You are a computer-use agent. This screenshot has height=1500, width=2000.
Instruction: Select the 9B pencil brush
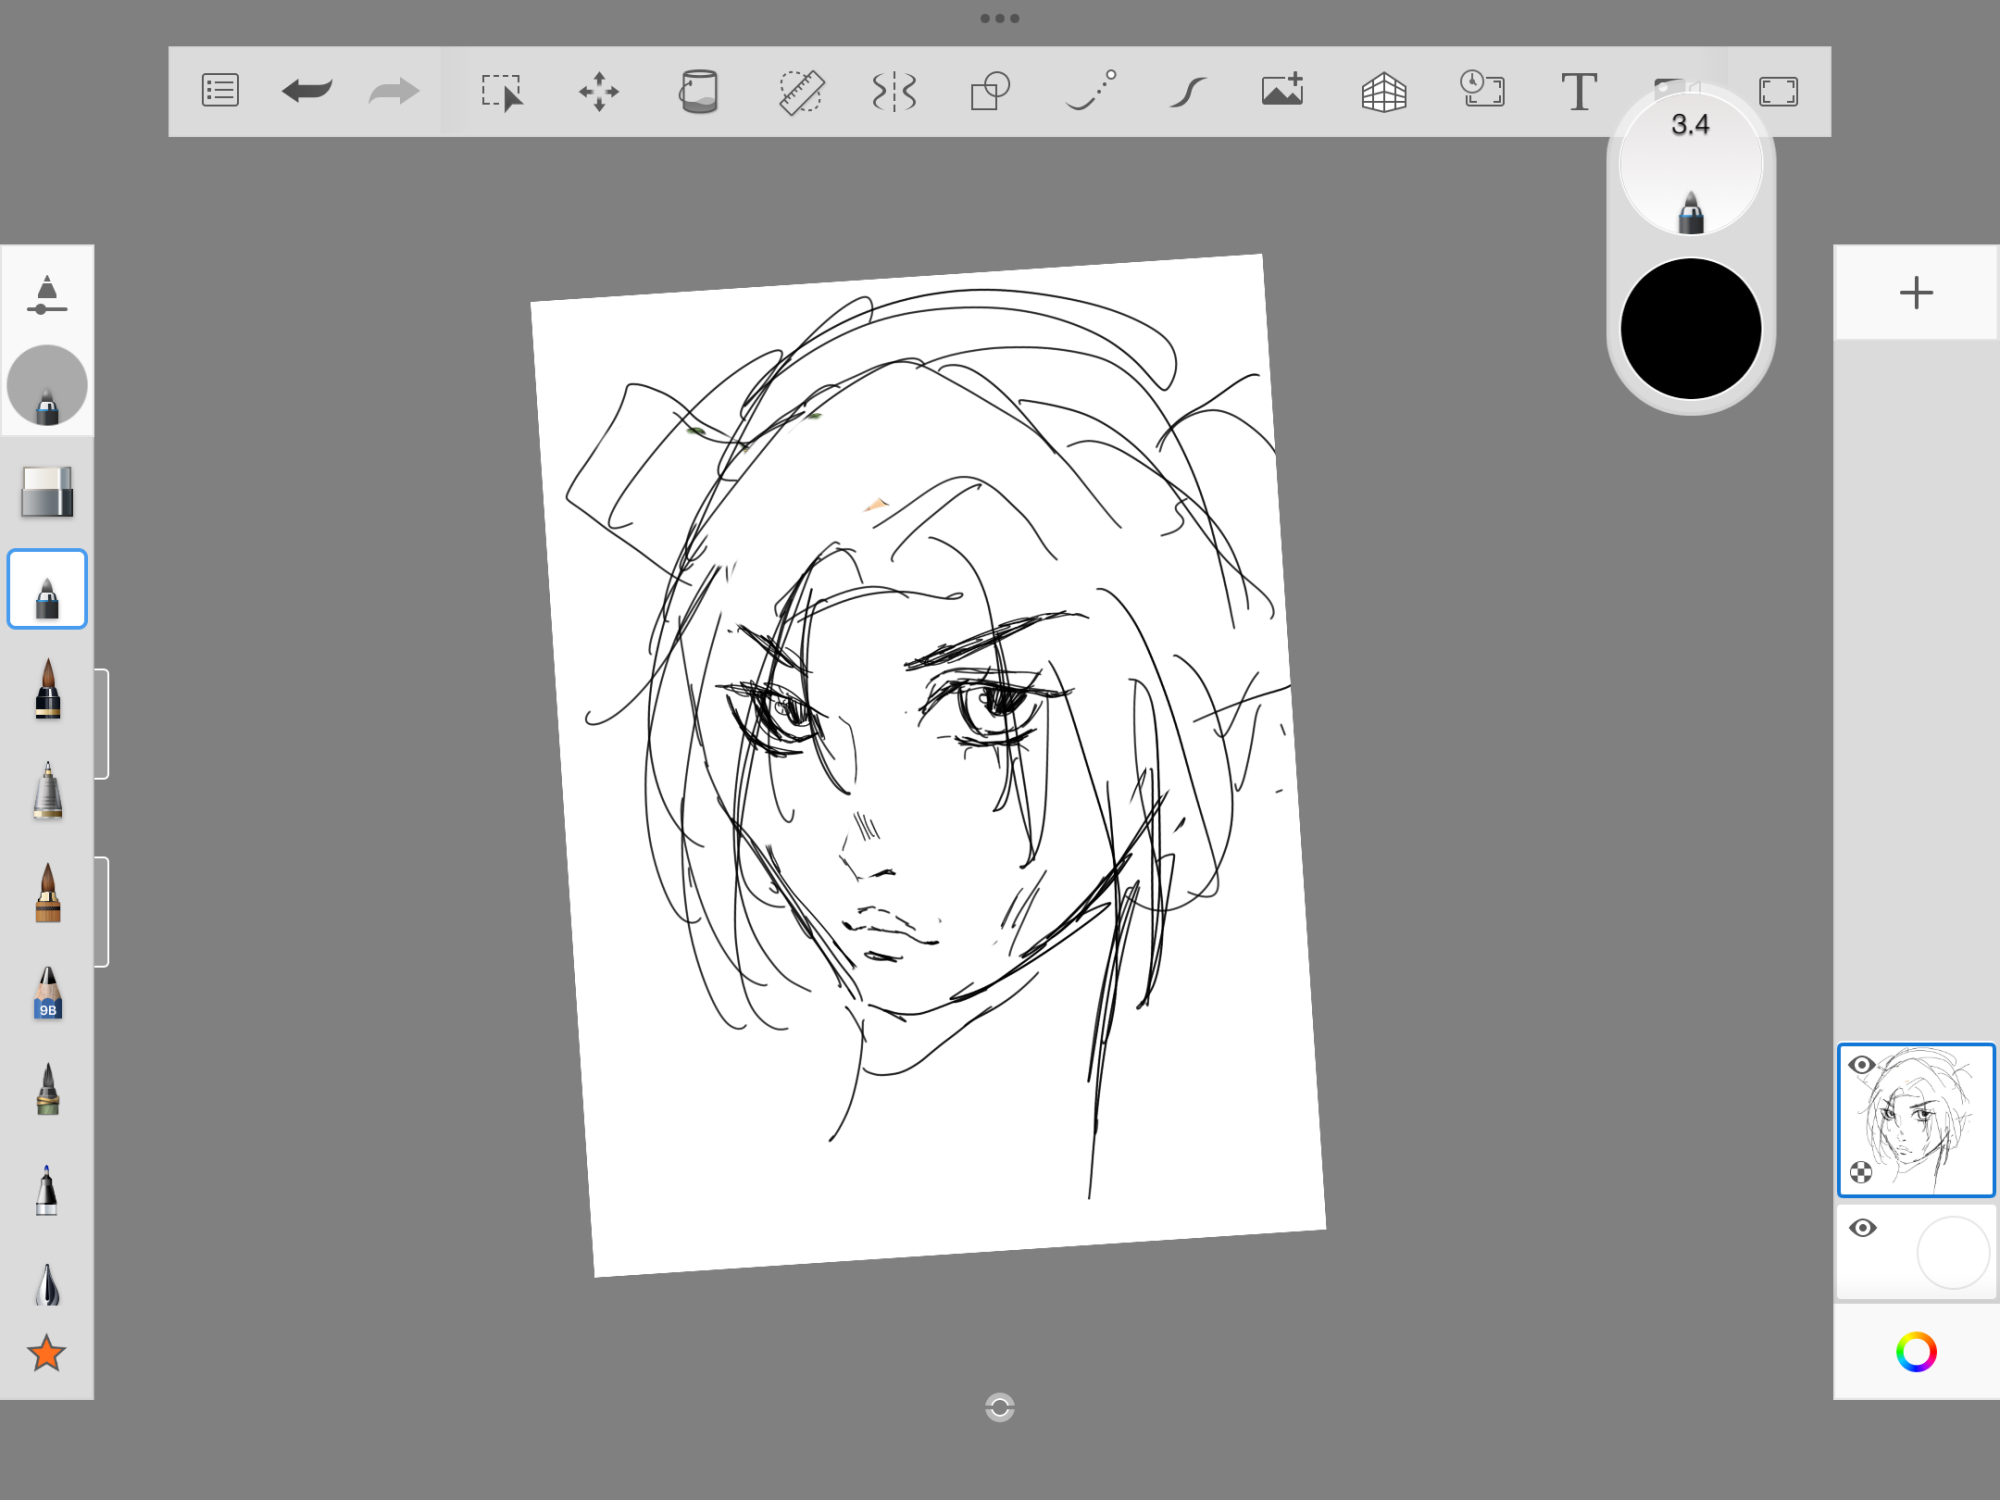point(47,993)
